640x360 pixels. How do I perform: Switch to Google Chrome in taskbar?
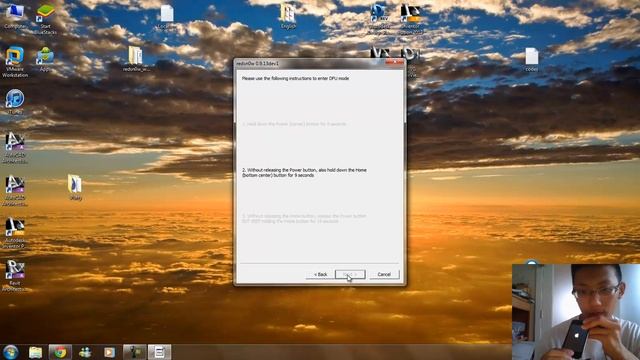[60, 352]
